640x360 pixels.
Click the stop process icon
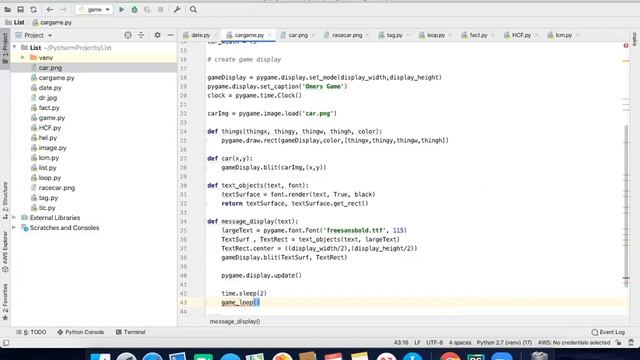tap(160, 9)
